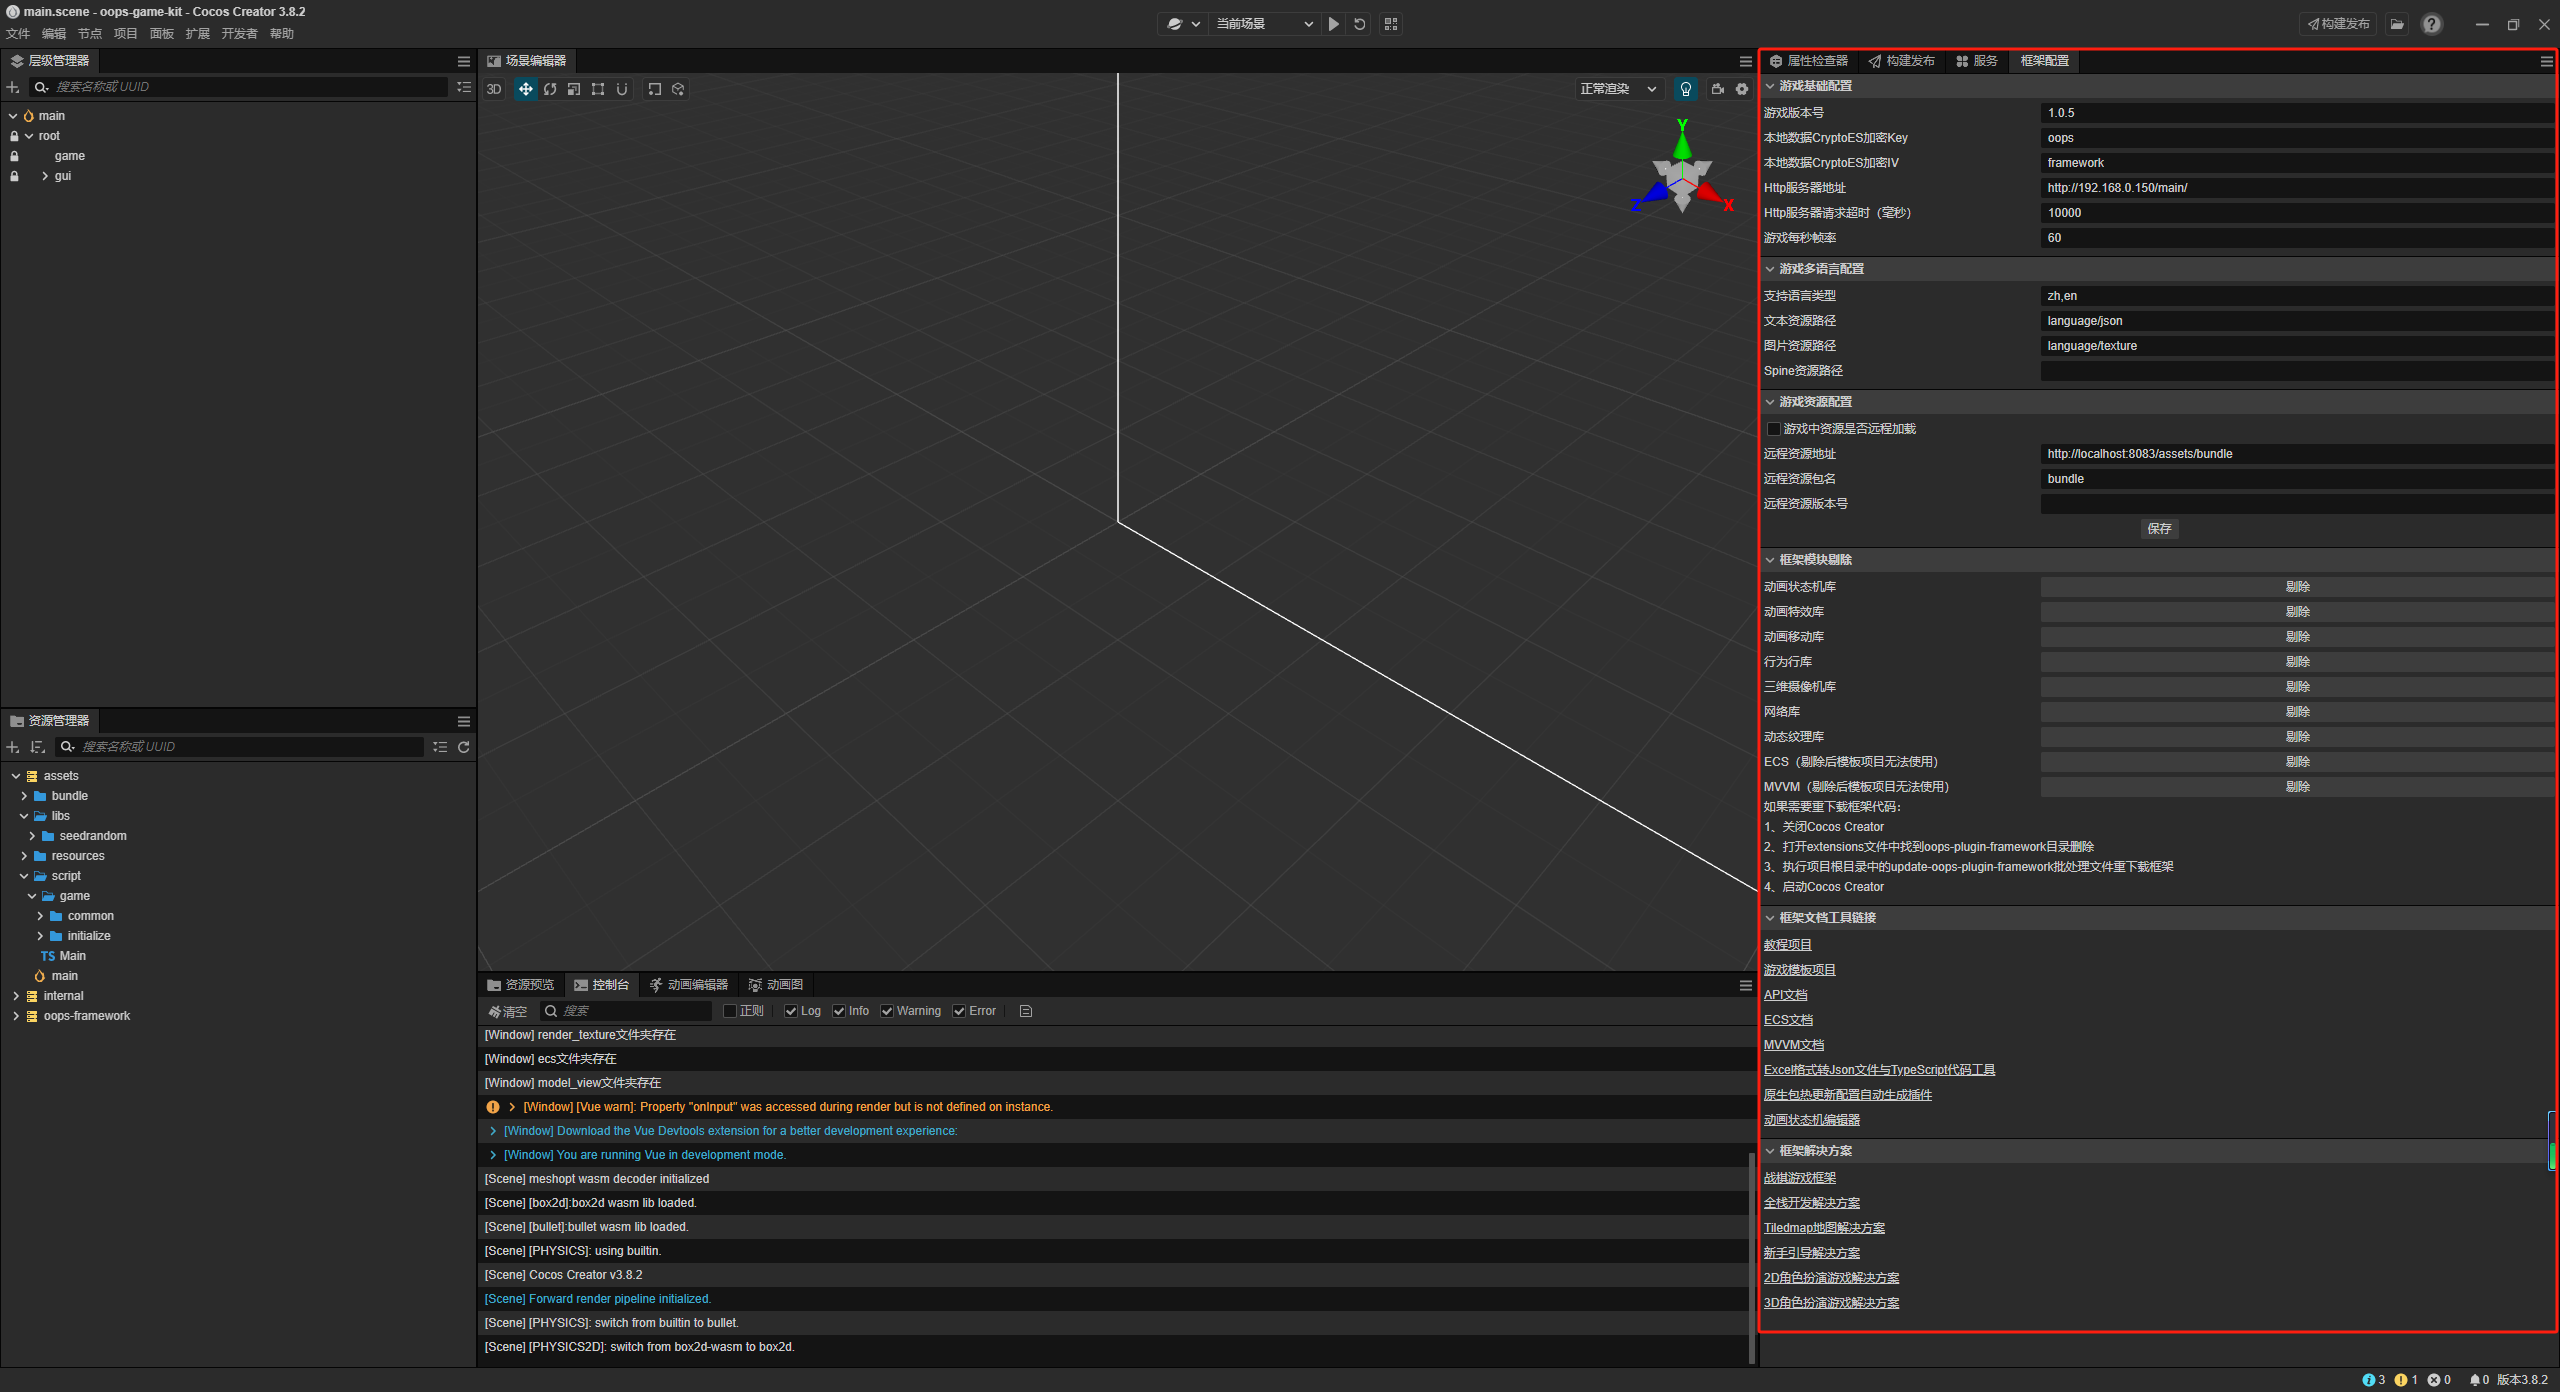Clear the console log
The image size is (2560, 1392).
tap(508, 1011)
